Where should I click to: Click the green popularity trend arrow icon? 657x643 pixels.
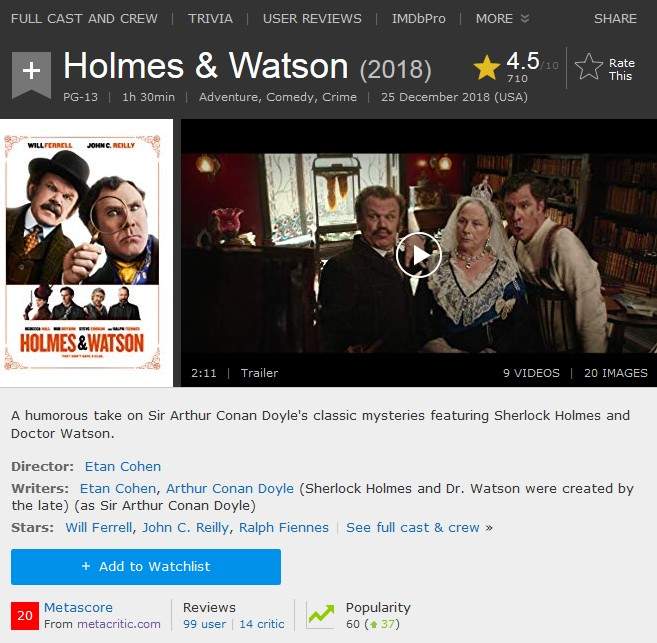click(321, 615)
